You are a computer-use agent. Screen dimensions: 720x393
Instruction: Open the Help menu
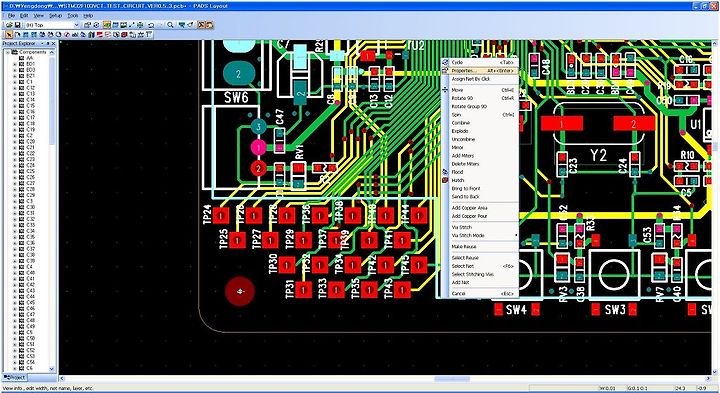(88, 16)
